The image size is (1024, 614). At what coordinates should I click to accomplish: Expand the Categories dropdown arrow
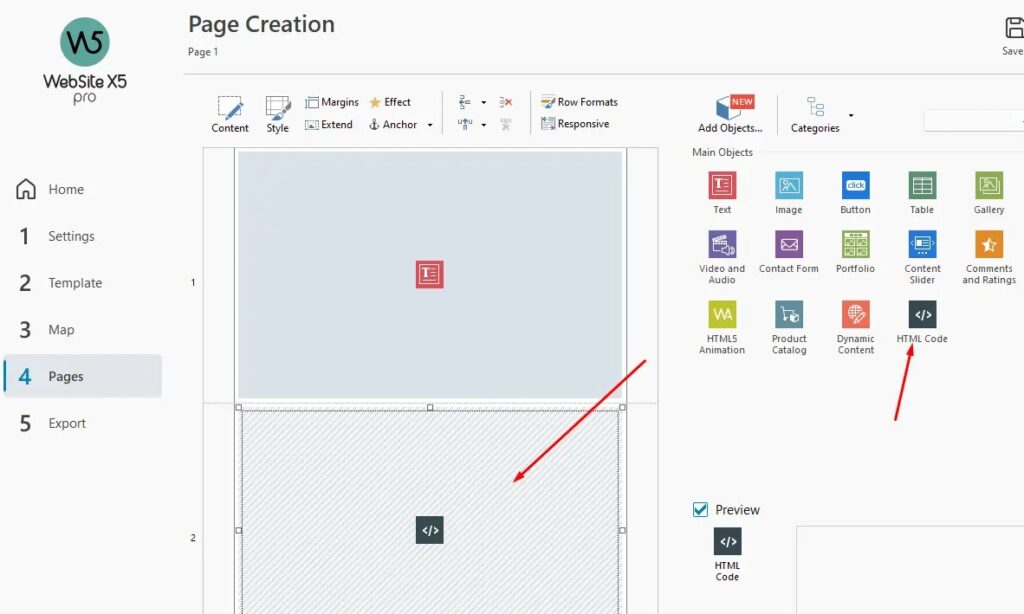tap(851, 116)
